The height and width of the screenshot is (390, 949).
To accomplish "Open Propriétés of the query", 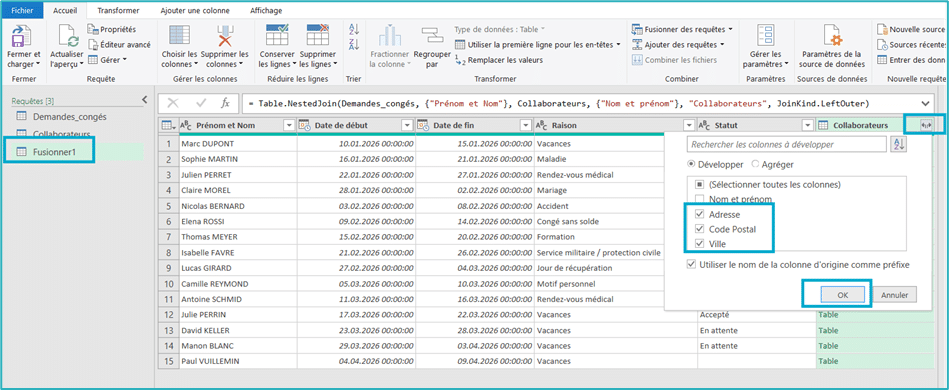I will click(113, 28).
